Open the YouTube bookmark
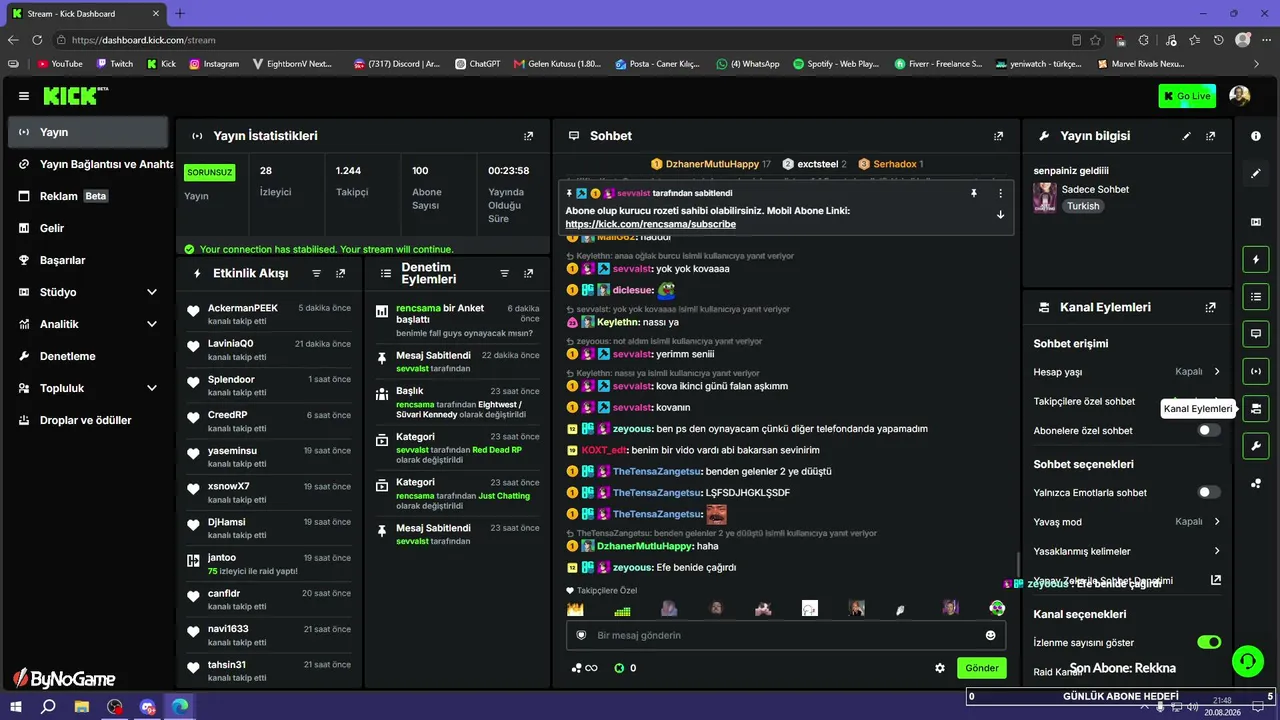This screenshot has height=720, width=1280. click(x=60, y=64)
